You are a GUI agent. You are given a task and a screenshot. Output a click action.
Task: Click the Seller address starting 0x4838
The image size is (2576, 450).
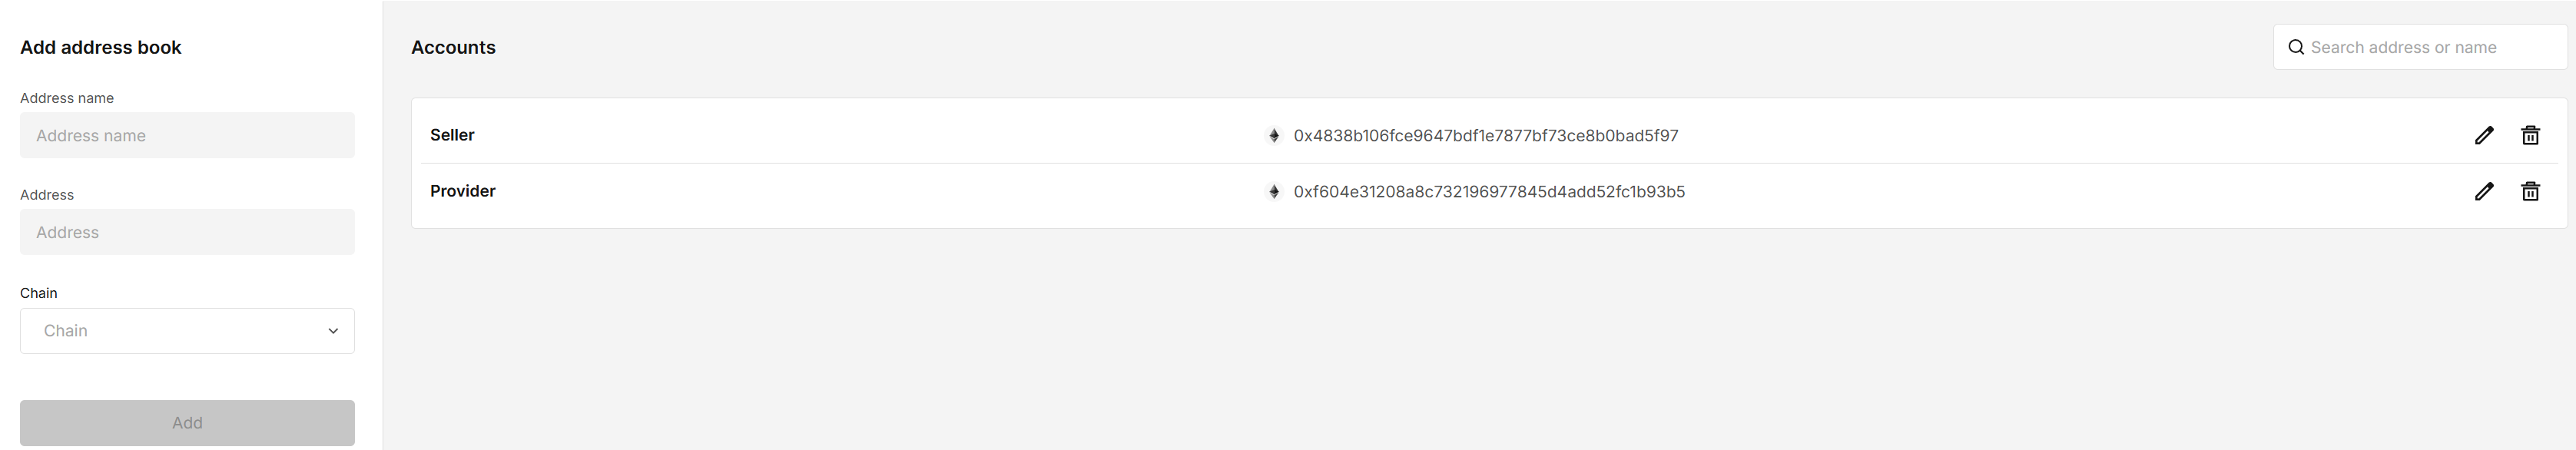click(x=1486, y=135)
